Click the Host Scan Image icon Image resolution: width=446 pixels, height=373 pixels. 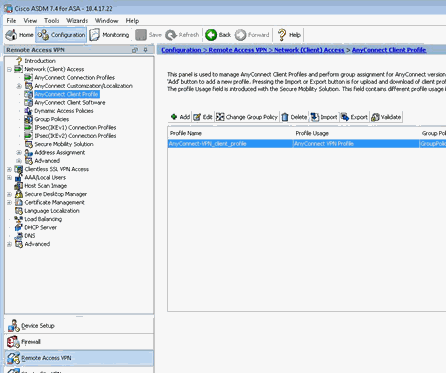(x=18, y=186)
